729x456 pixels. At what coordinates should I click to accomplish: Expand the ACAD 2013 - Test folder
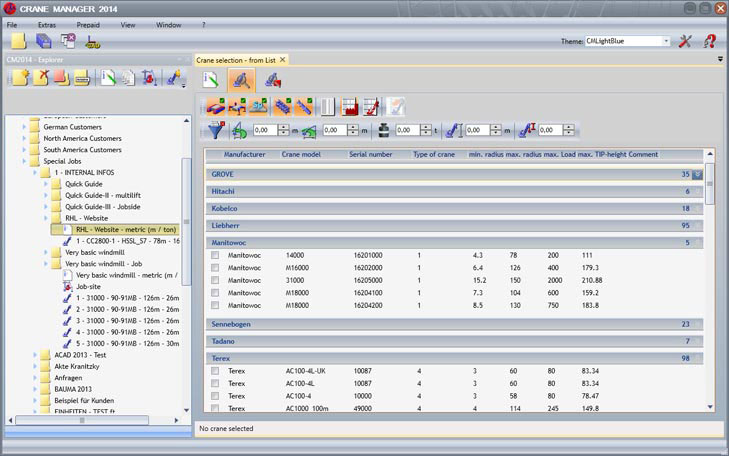click(x=35, y=355)
